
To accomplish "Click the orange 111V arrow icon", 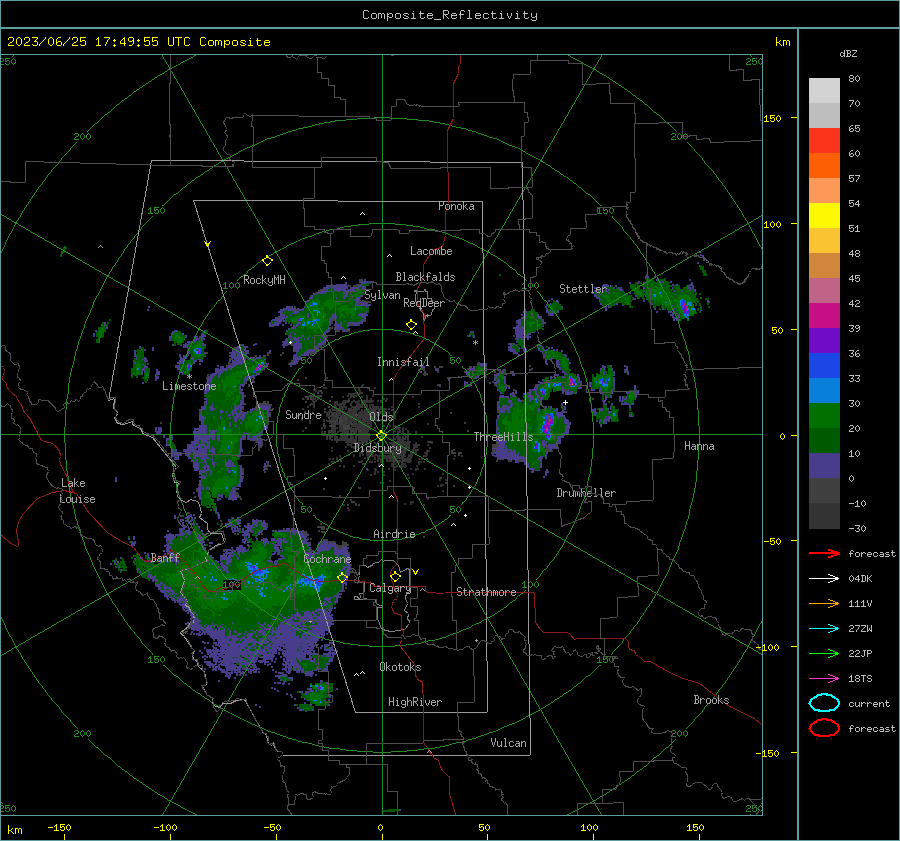I will click(x=824, y=603).
